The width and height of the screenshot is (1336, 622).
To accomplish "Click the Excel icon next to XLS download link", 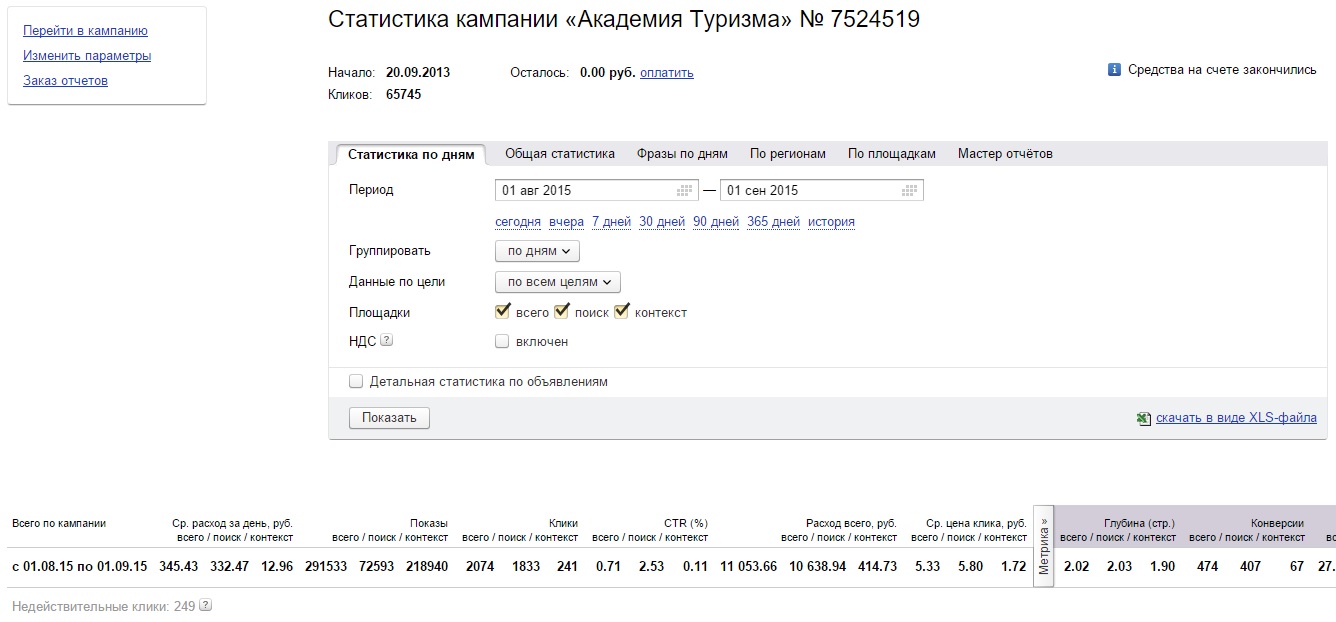I will click(x=1143, y=417).
